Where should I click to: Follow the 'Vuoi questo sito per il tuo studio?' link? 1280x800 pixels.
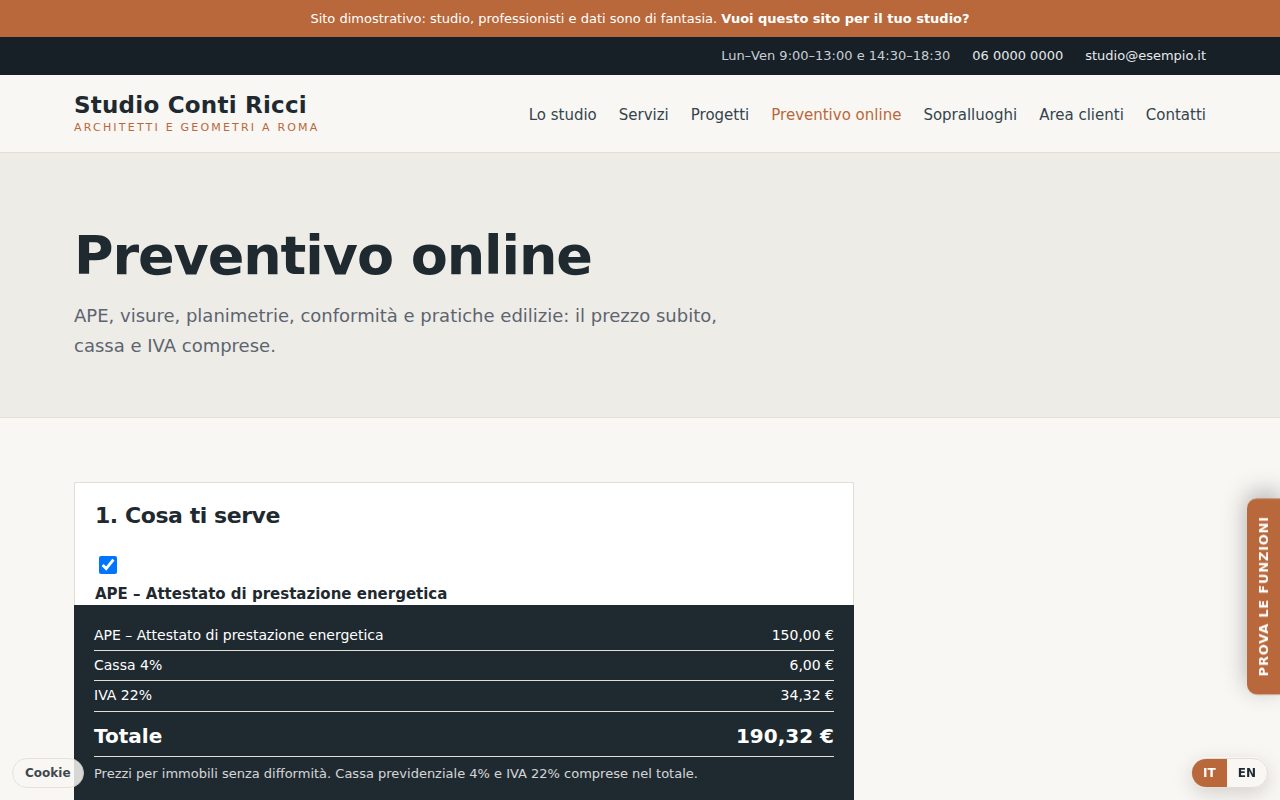845,18
